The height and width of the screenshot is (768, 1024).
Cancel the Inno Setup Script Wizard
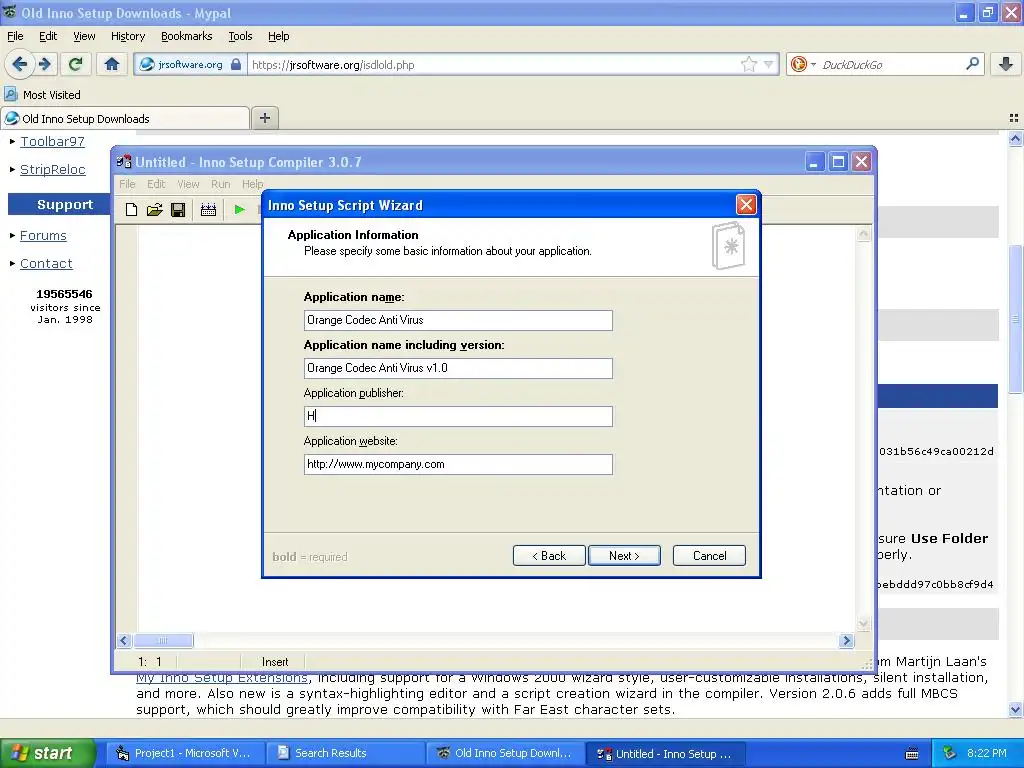click(709, 556)
